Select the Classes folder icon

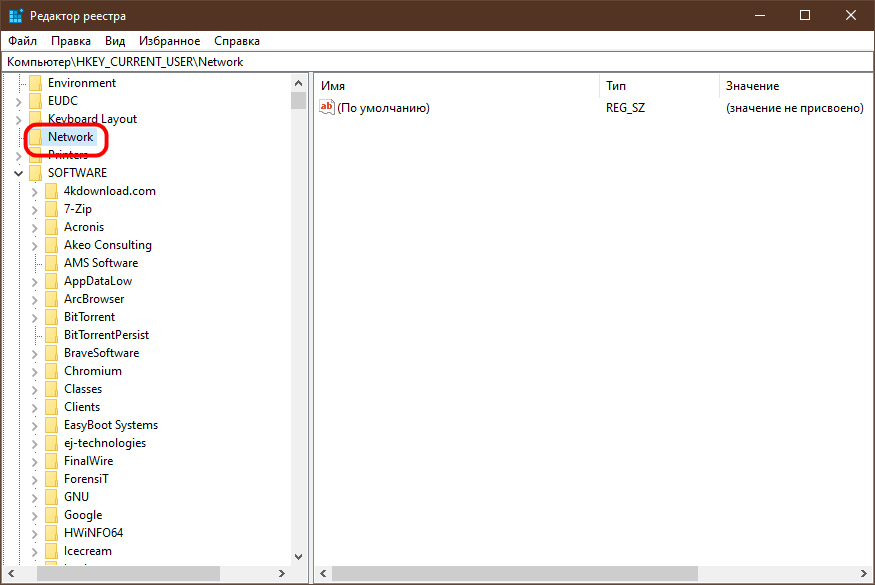(x=51, y=389)
